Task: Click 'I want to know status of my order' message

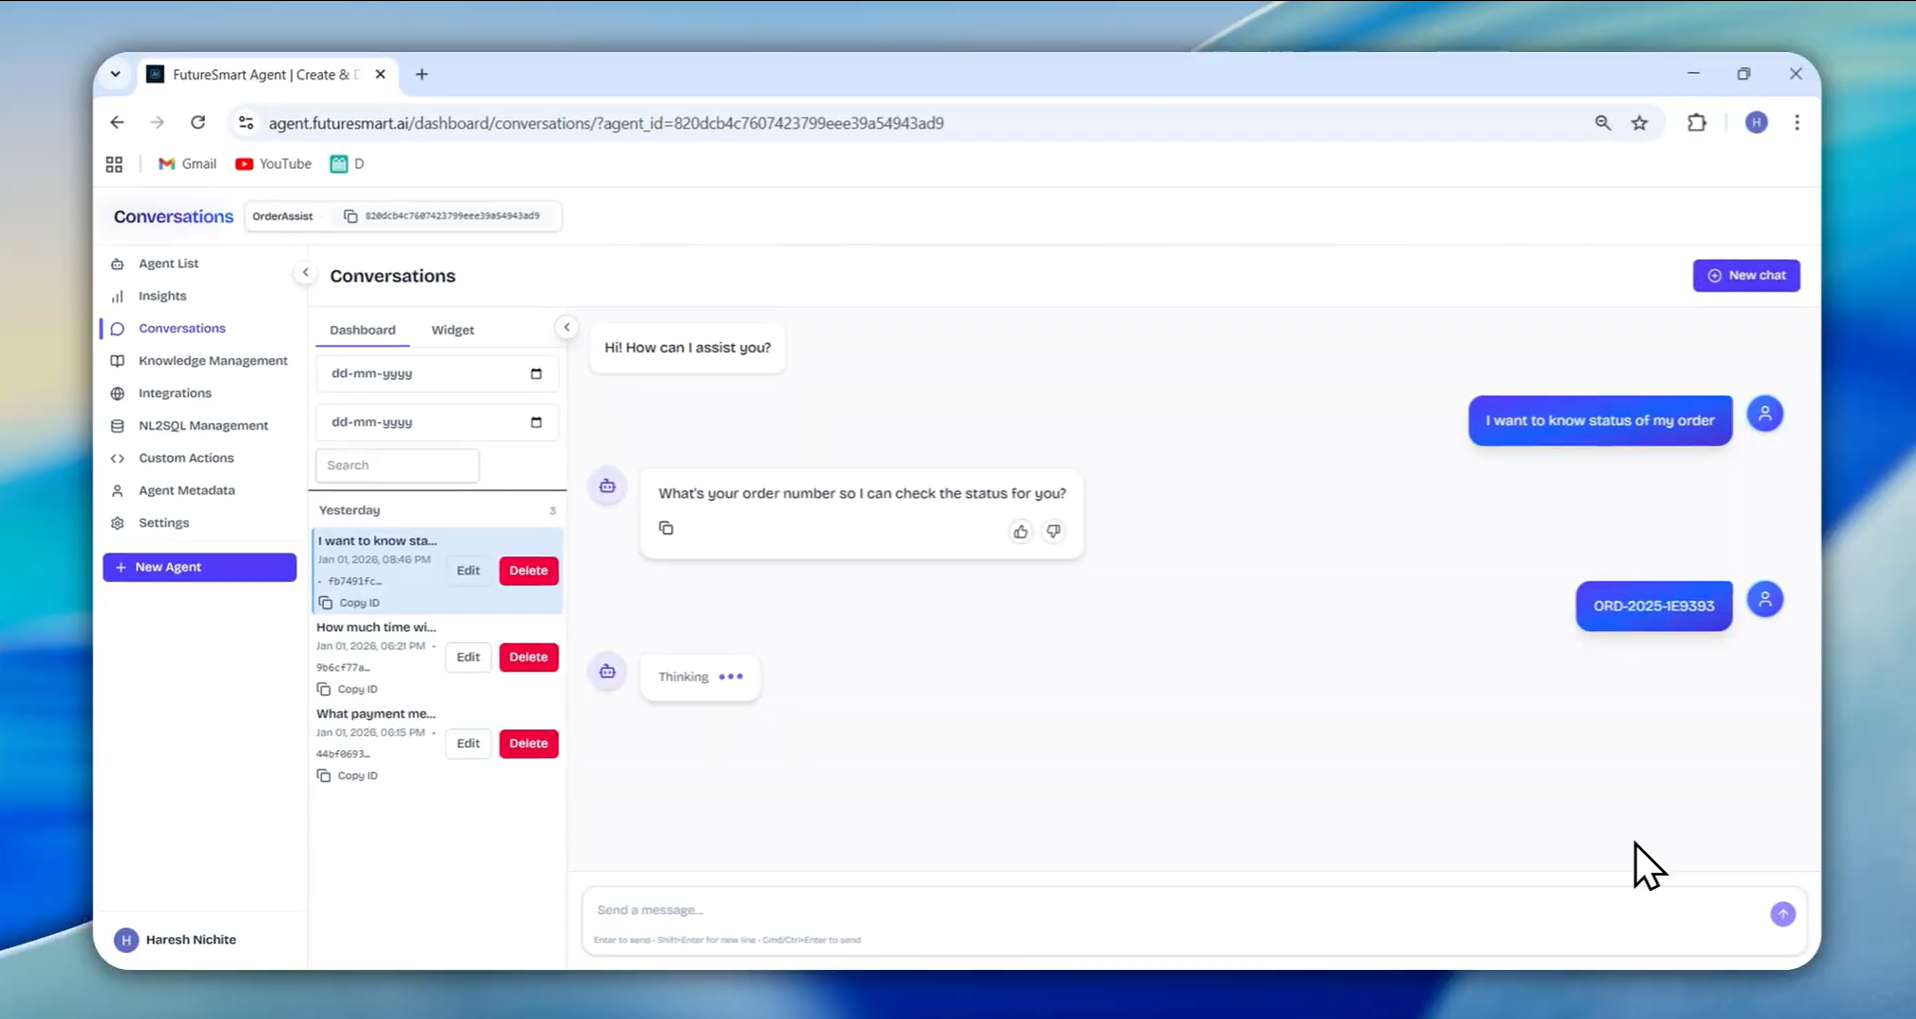Action: (x=1600, y=420)
